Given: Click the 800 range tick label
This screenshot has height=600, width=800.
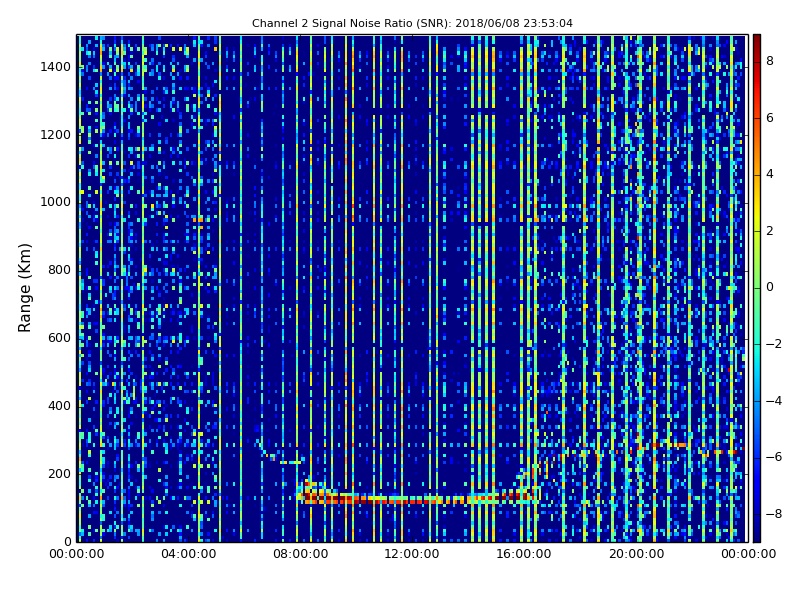Looking at the screenshot, I should (x=59, y=270).
